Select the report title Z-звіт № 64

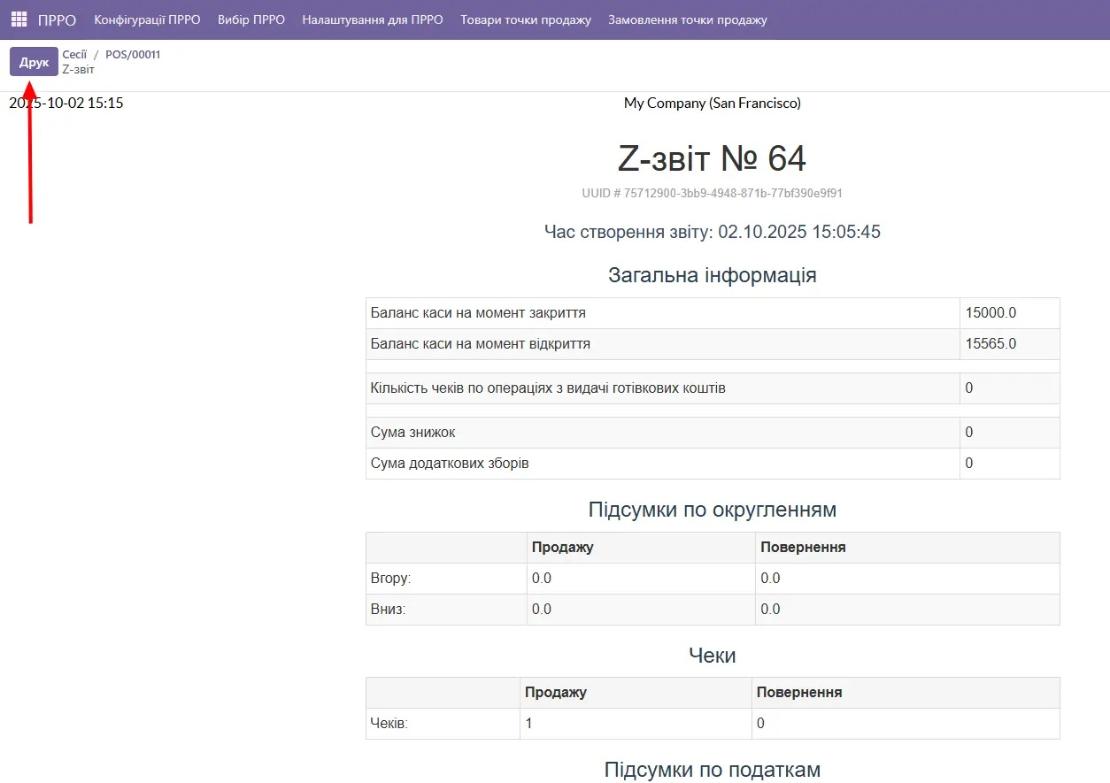click(713, 158)
